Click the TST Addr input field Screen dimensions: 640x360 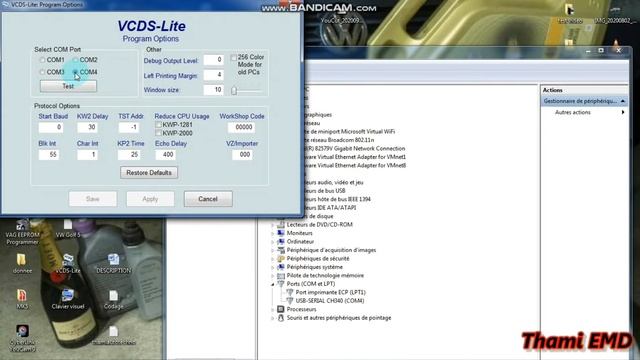(x=129, y=127)
